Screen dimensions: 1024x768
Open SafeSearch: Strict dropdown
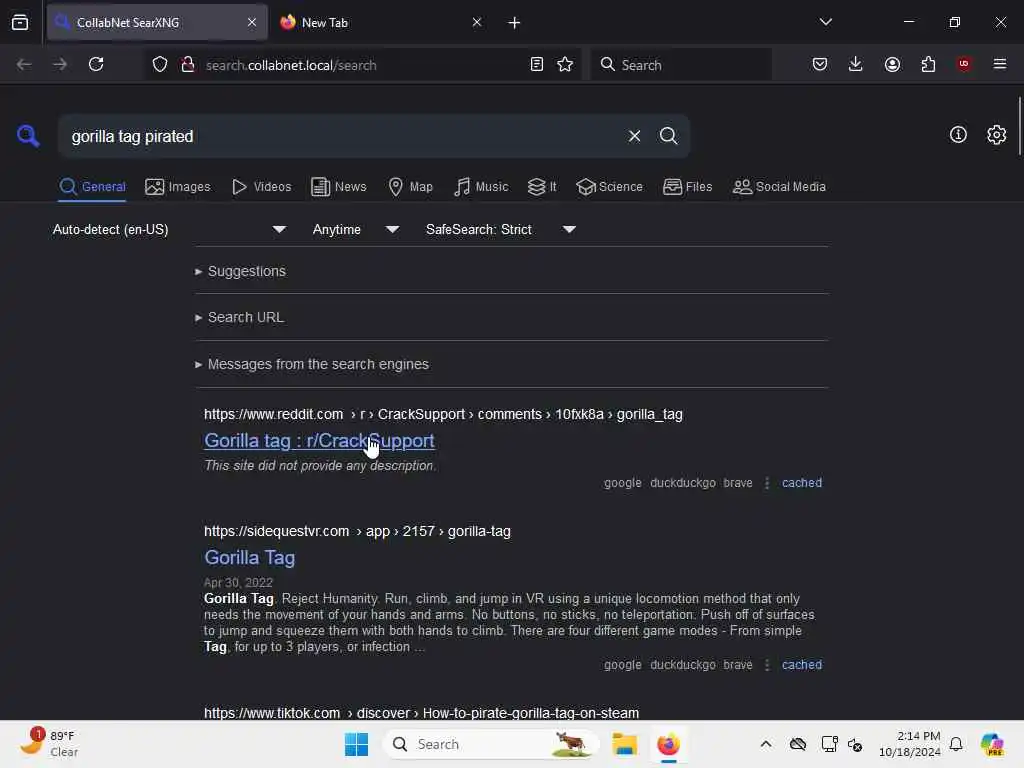click(500, 229)
